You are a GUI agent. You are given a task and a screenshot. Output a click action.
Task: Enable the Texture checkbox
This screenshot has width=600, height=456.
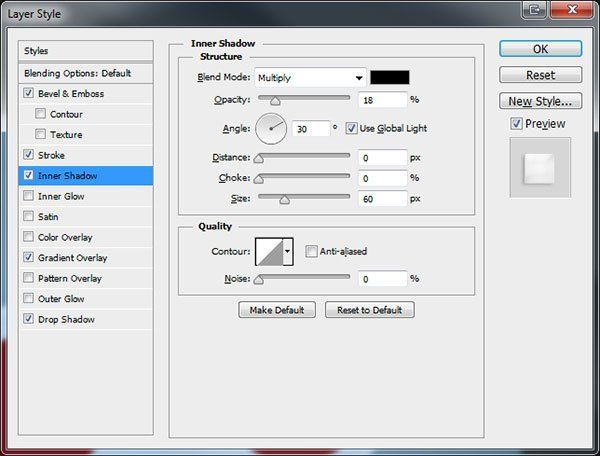pos(40,134)
